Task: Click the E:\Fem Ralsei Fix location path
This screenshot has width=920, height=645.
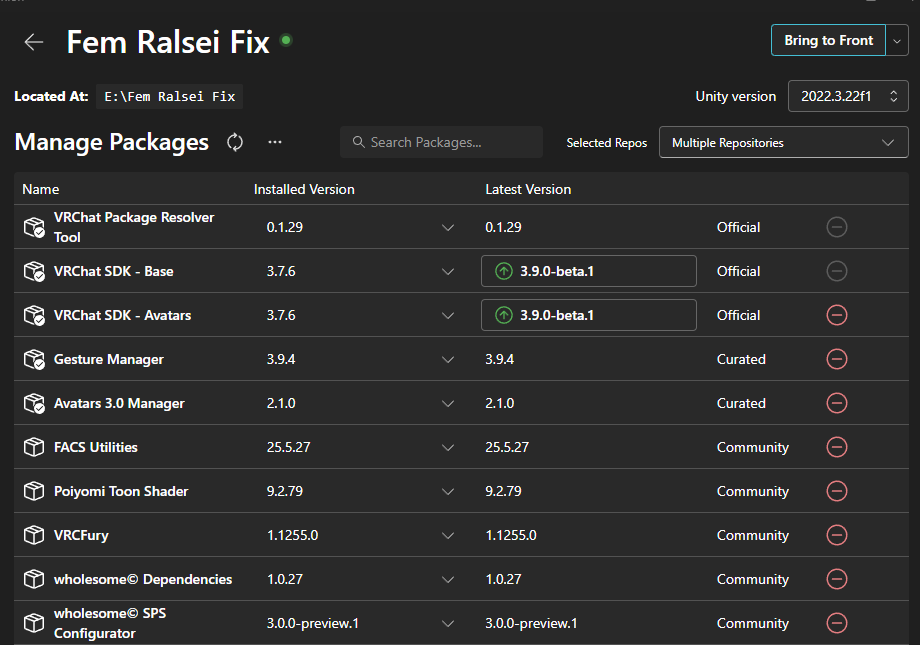Action: 170,96
